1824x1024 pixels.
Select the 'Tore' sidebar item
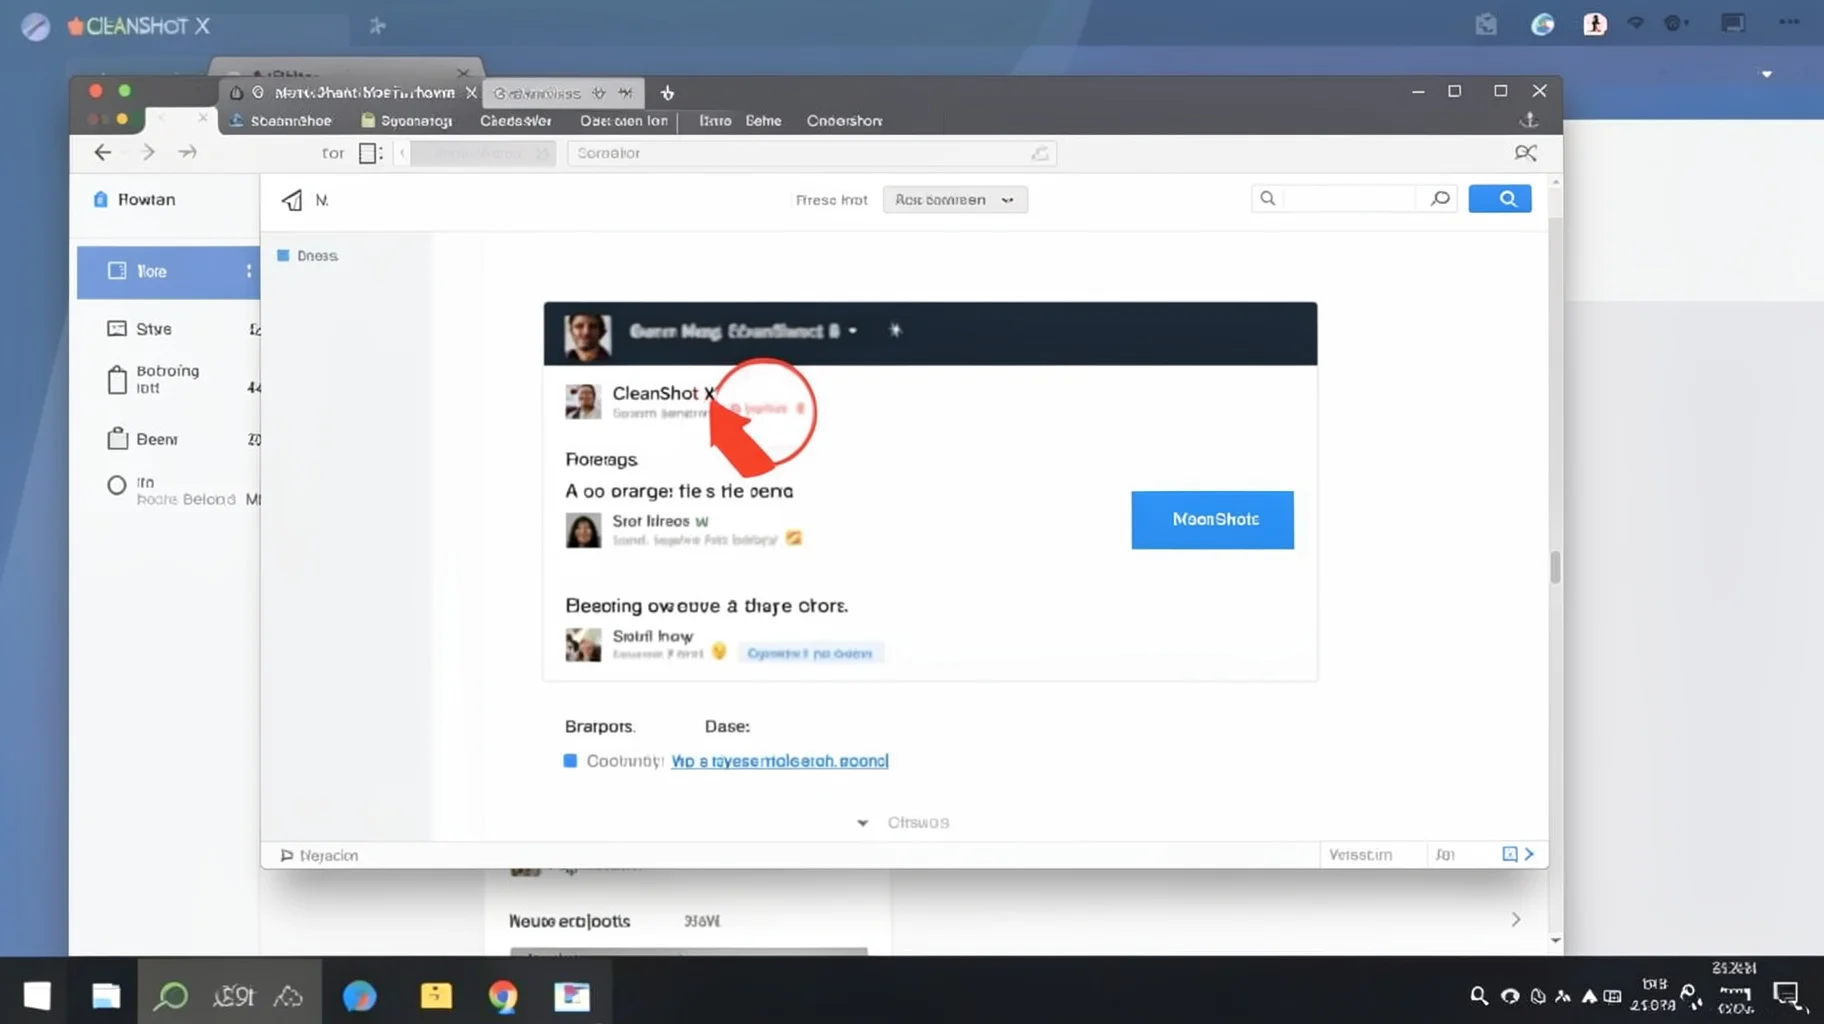168,272
